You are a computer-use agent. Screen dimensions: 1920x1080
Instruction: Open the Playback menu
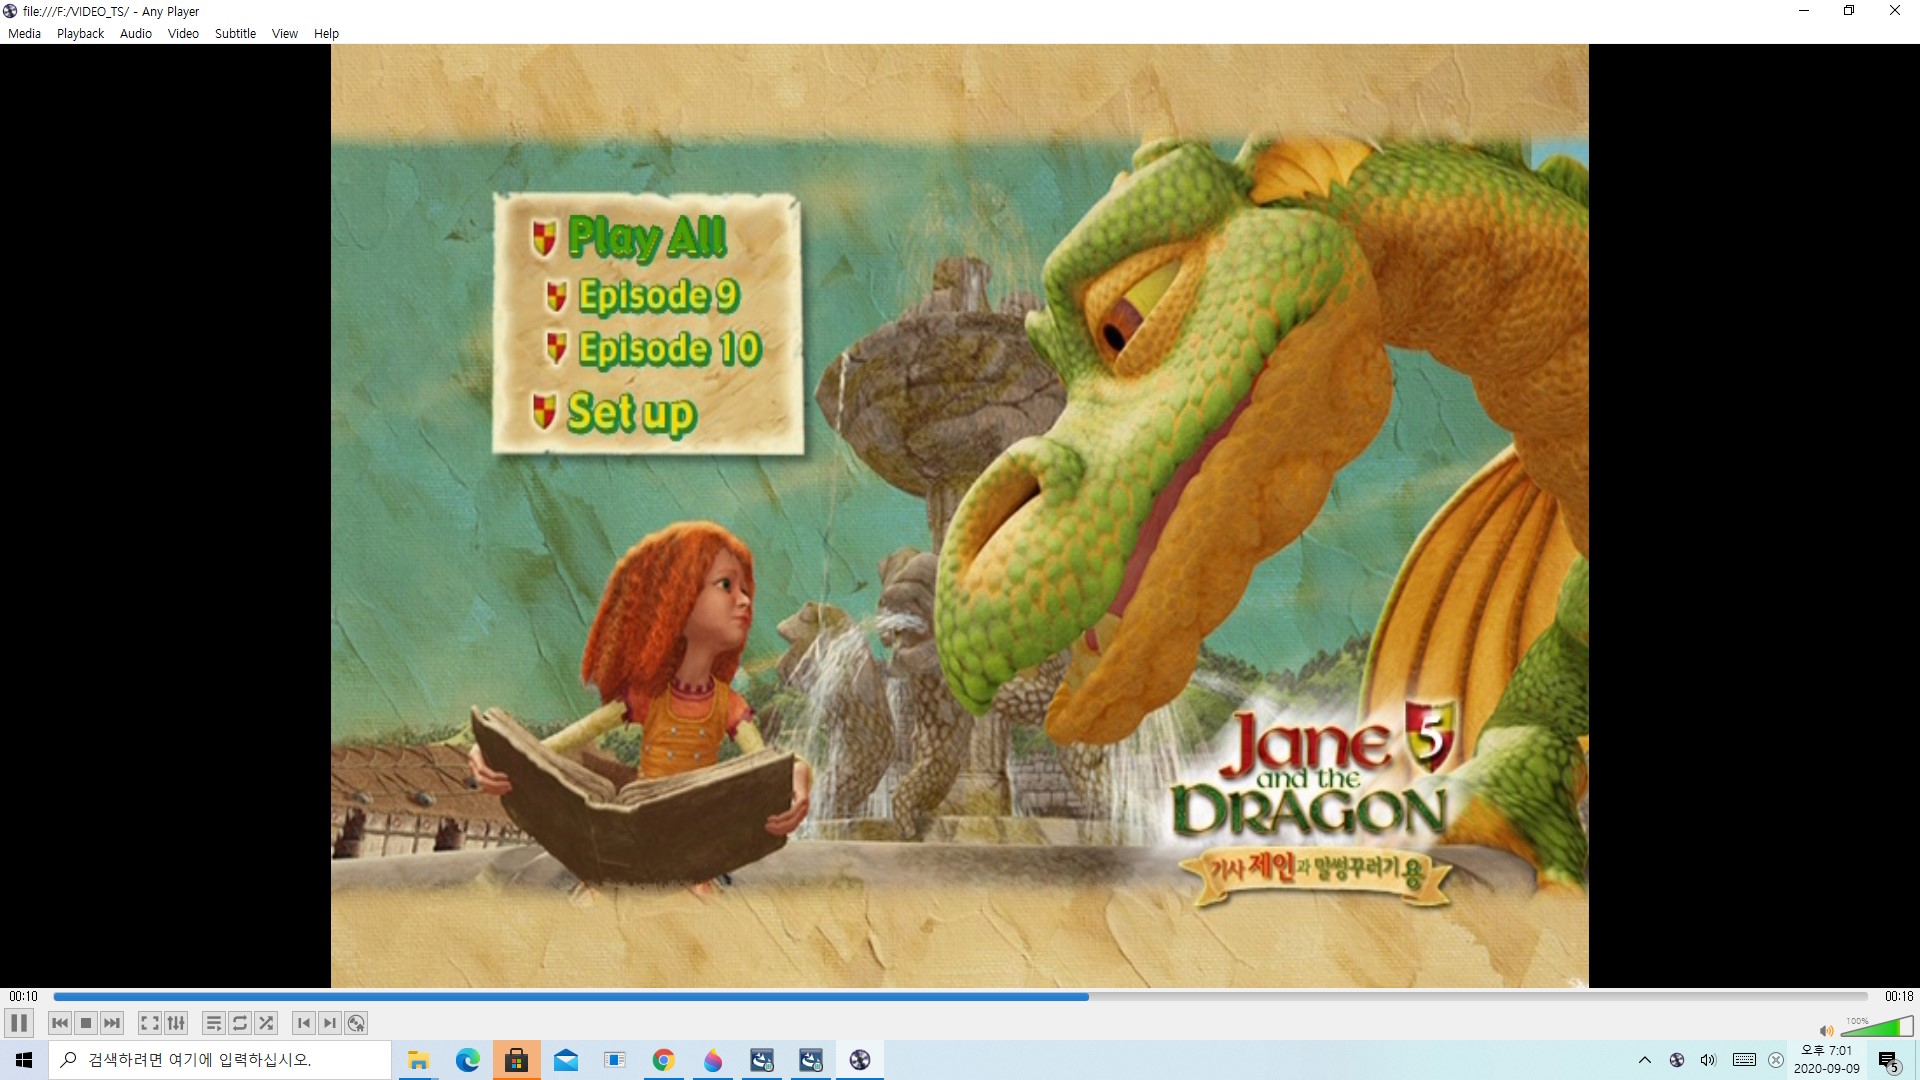pyautogui.click(x=80, y=33)
